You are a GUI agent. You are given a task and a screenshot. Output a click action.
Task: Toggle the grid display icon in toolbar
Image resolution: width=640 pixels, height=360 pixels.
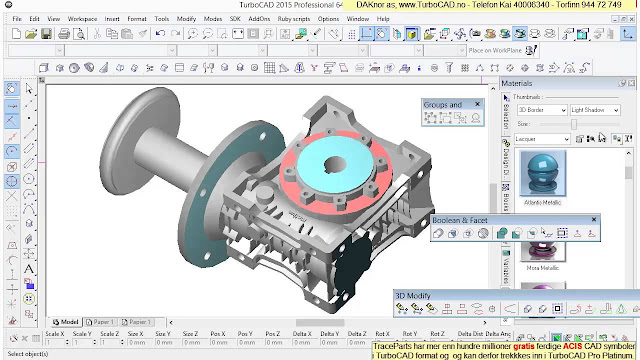tap(351, 35)
